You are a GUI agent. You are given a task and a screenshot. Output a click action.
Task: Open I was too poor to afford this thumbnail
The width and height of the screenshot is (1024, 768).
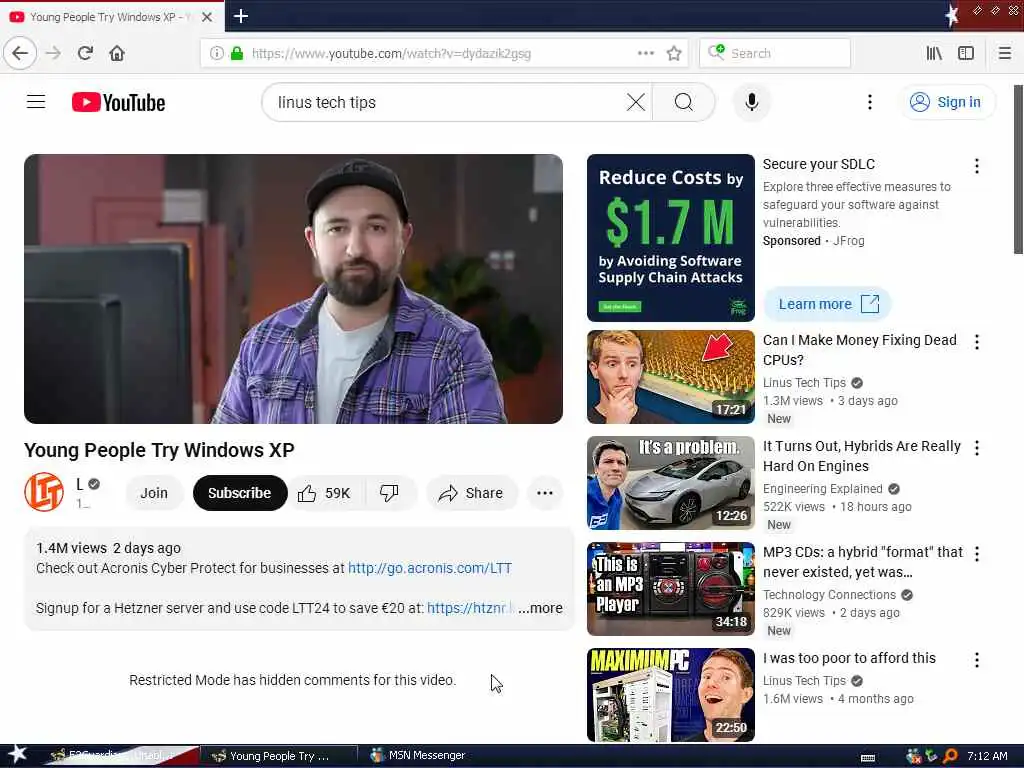671,695
